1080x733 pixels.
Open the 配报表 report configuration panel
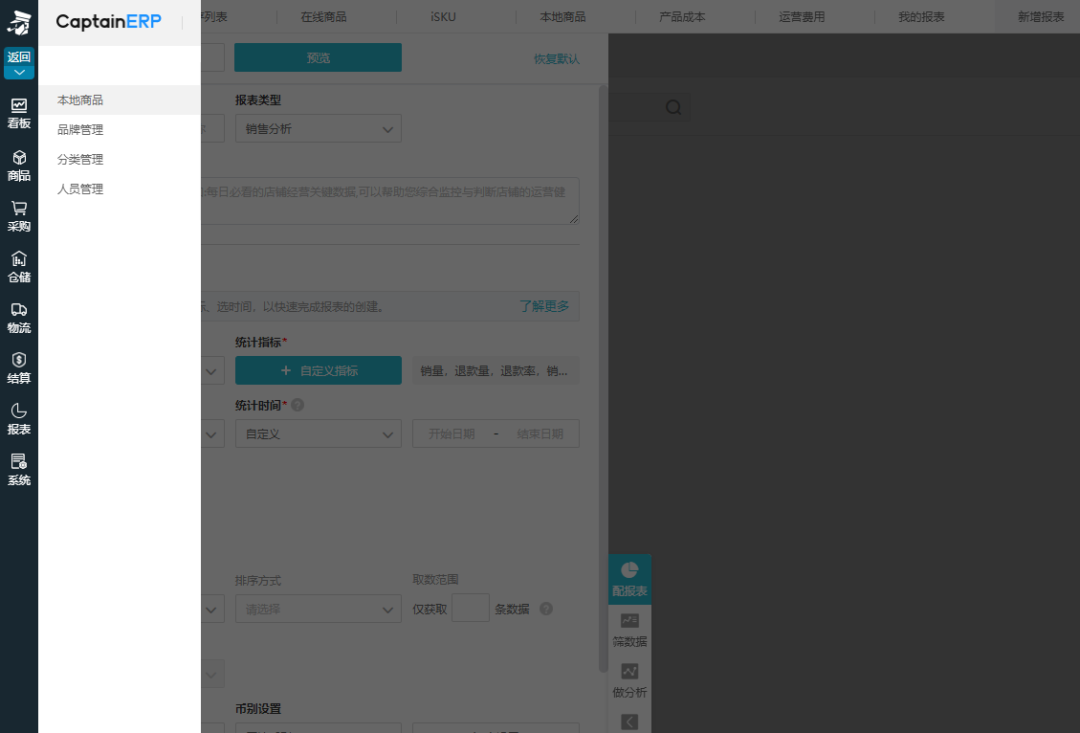(629, 578)
